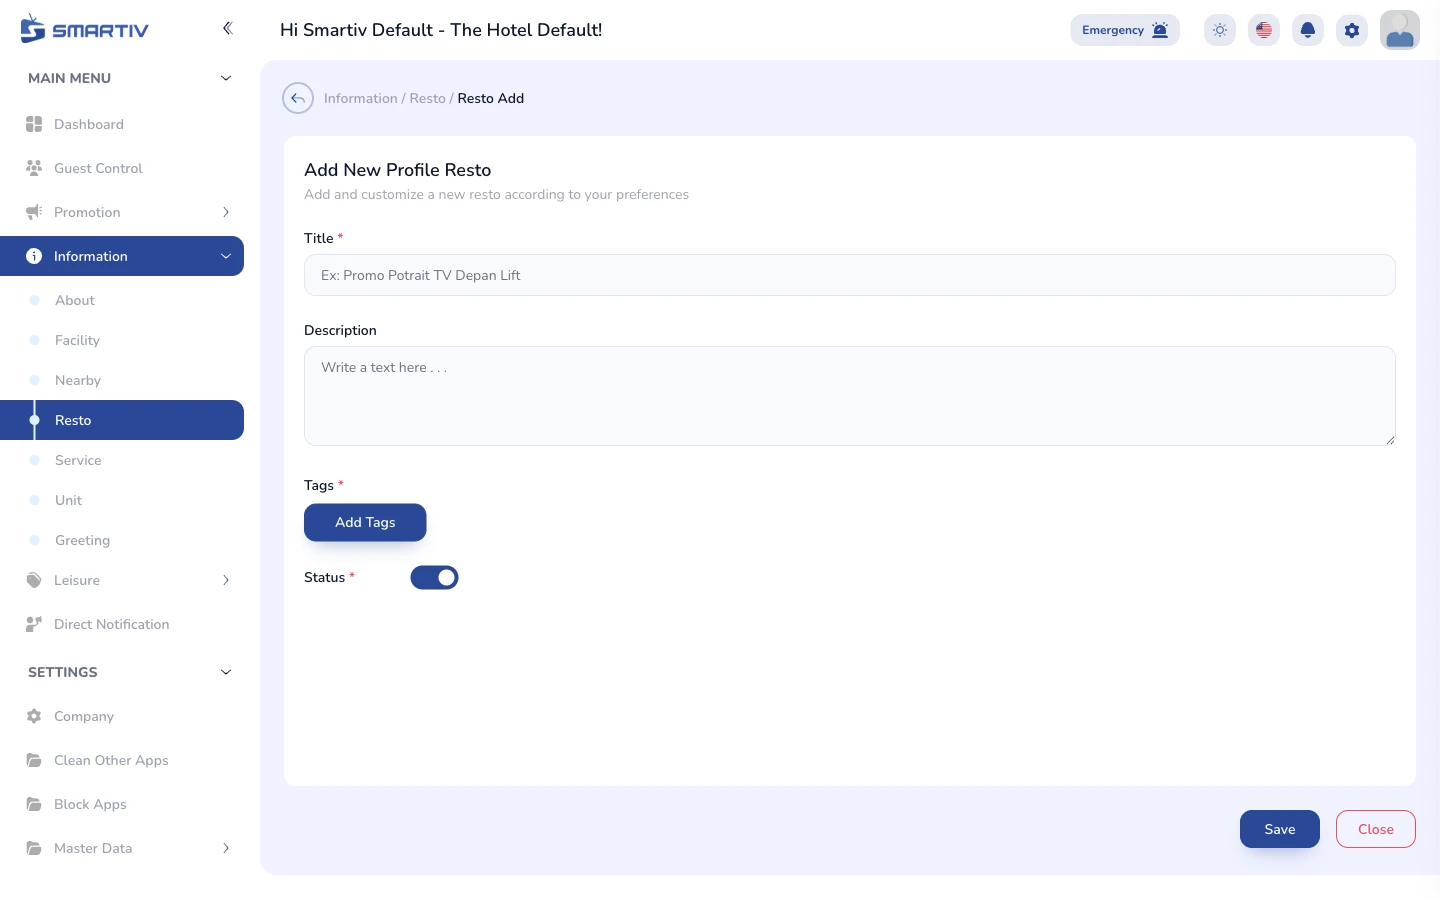The height and width of the screenshot is (900, 1440).
Task: Click the red Close button
Action: [1376, 829]
